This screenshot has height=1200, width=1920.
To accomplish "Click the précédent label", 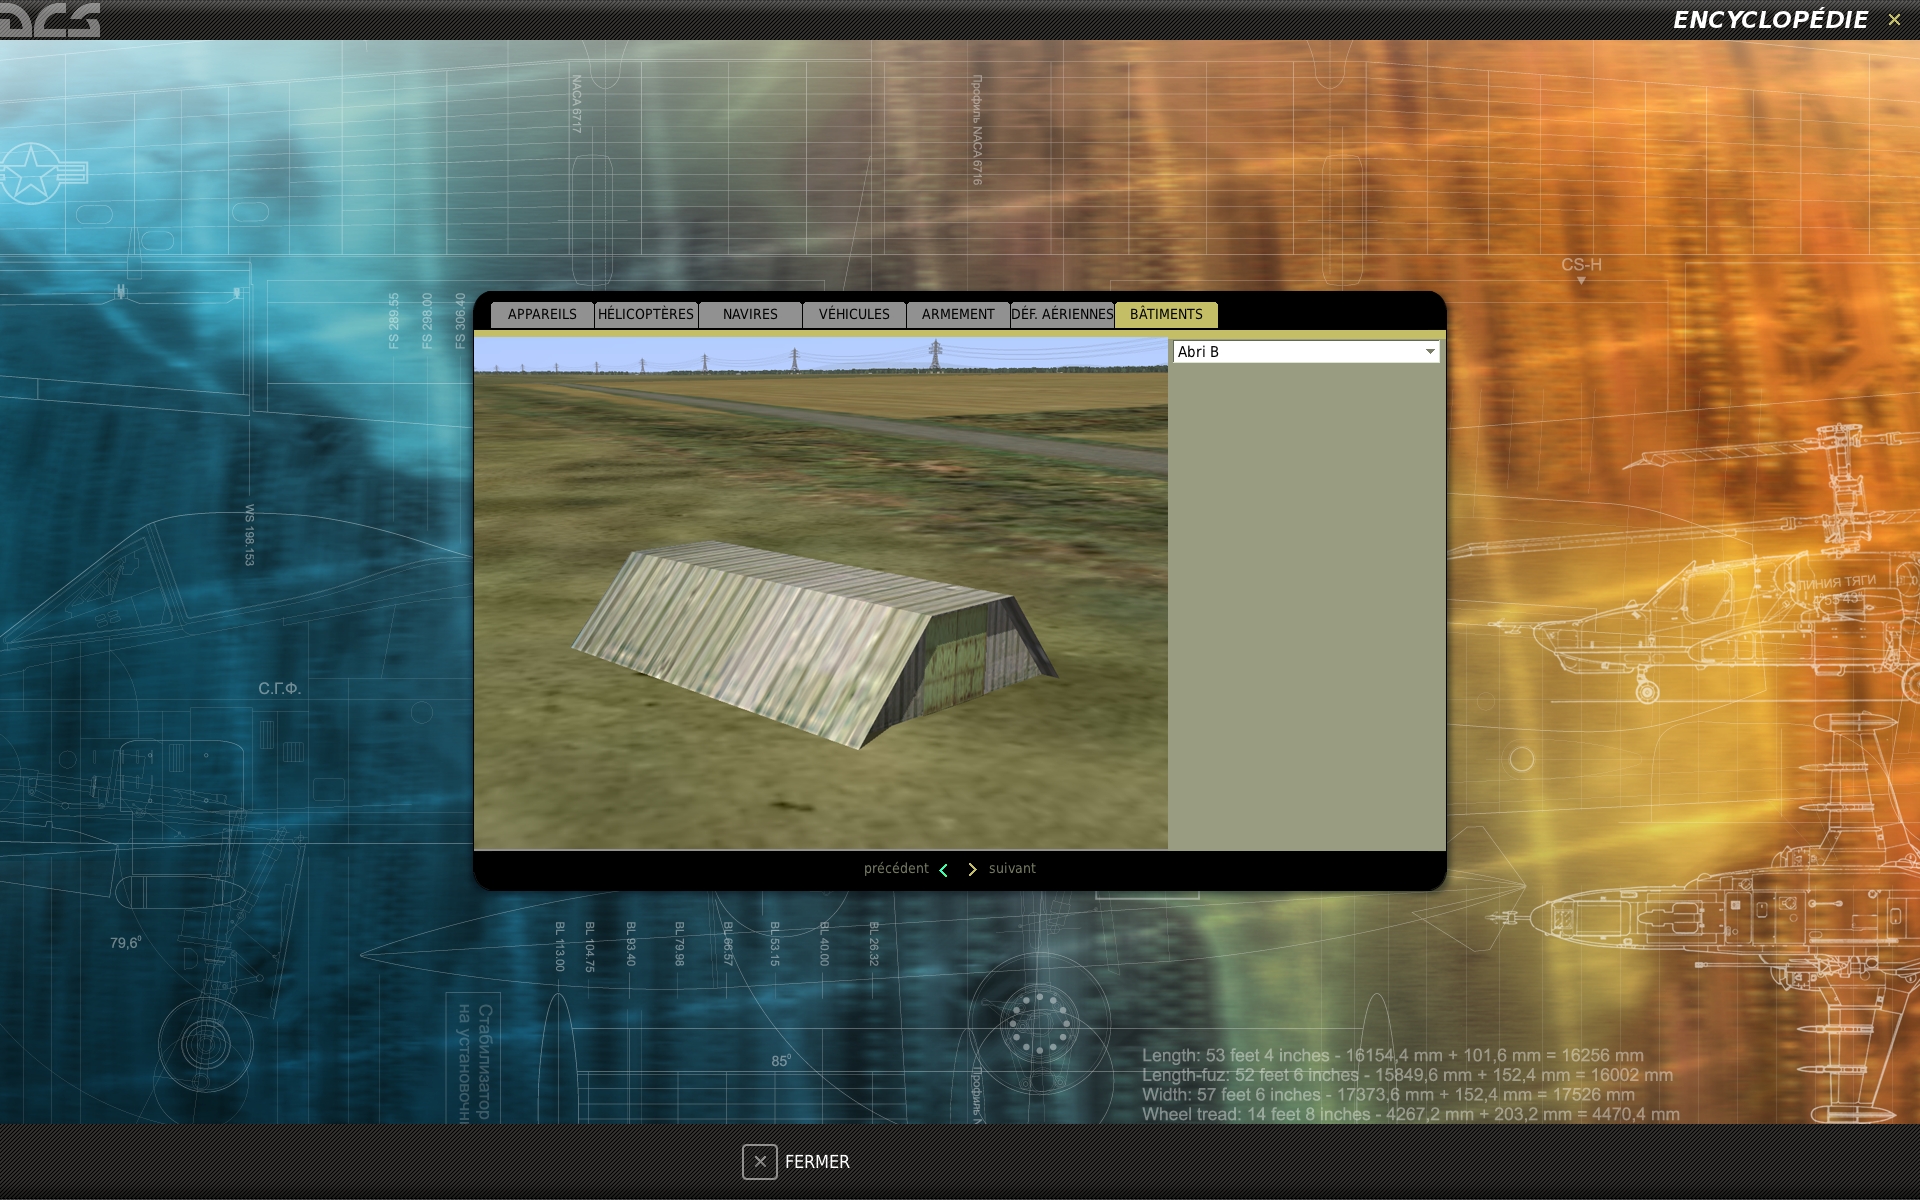I will tap(896, 868).
